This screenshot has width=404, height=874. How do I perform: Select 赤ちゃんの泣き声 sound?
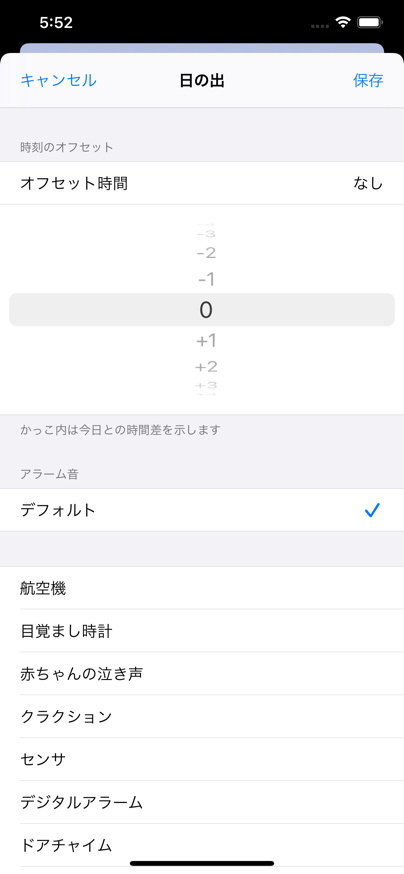(202, 674)
